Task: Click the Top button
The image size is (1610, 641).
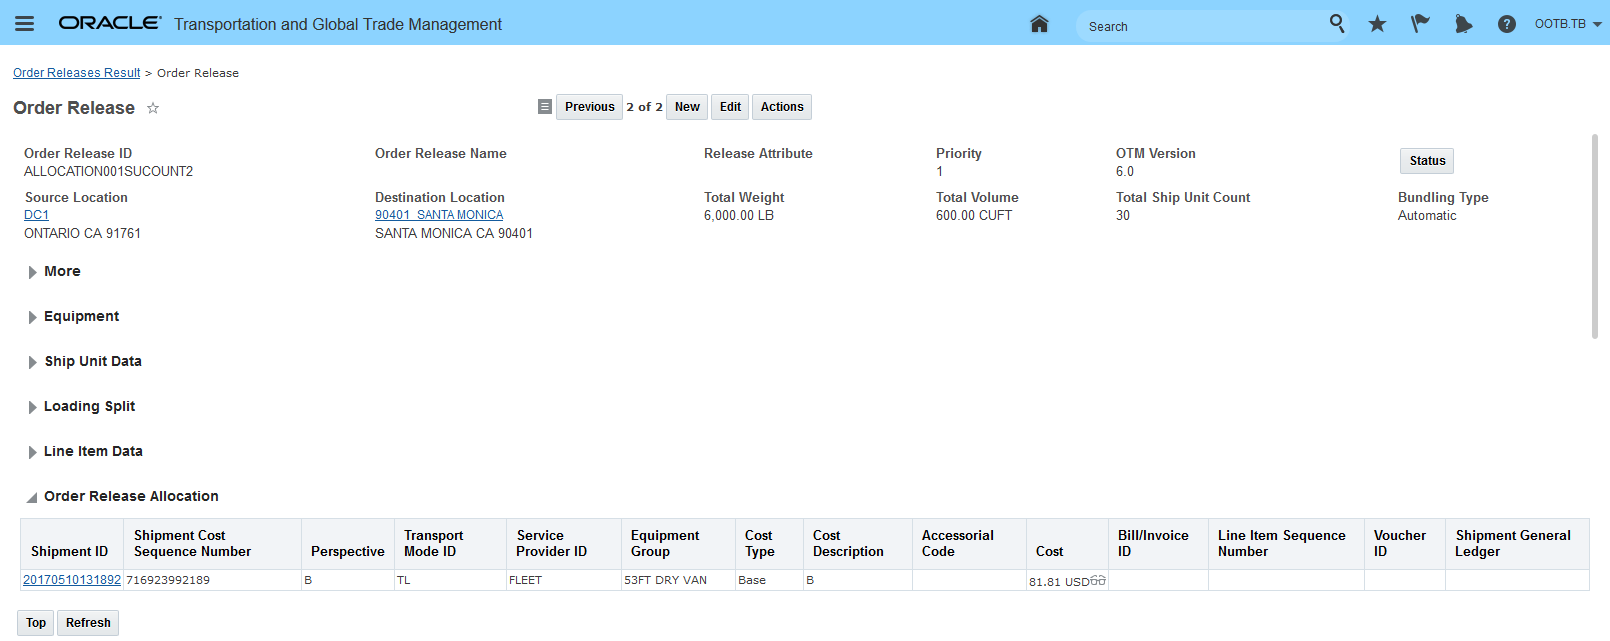Action: pos(36,623)
